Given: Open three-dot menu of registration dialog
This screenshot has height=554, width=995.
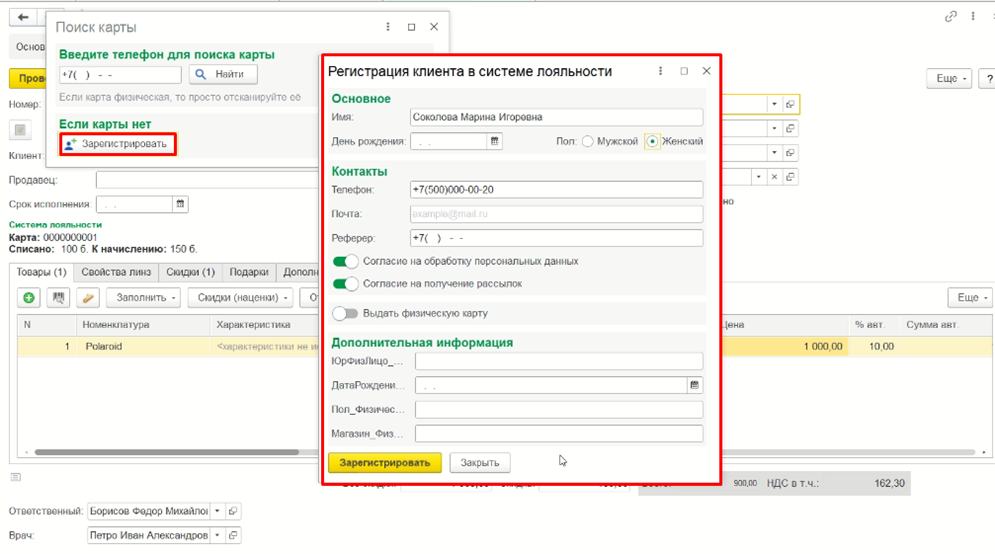Looking at the screenshot, I should [x=661, y=71].
